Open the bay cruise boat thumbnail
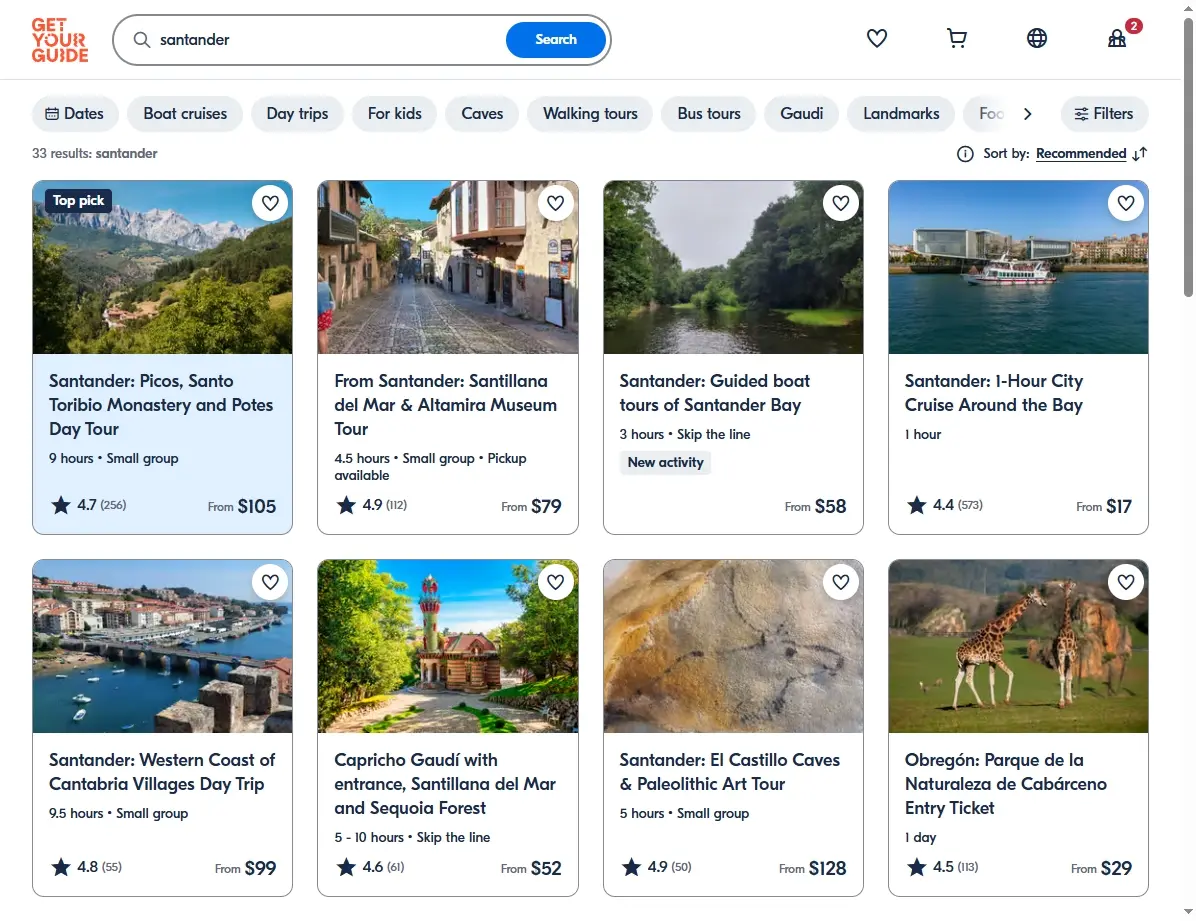 pyautogui.click(x=1018, y=267)
